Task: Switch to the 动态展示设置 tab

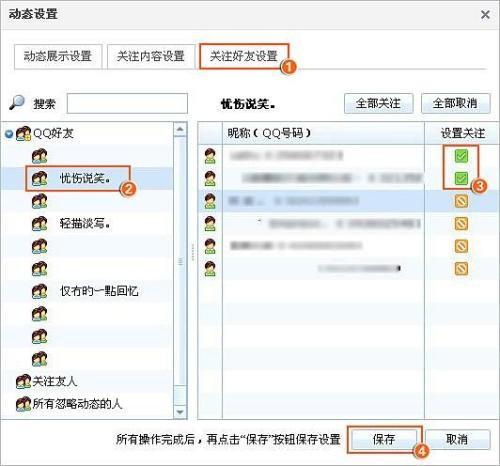Action: click(x=58, y=56)
